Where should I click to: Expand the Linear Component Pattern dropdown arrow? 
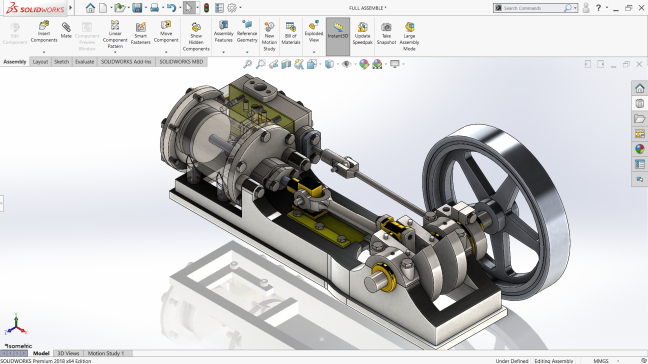115,52
